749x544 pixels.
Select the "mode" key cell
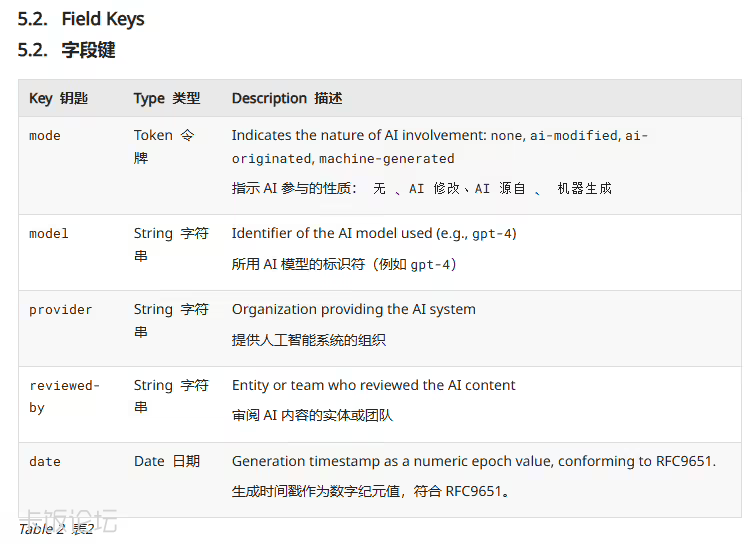pyautogui.click(x=45, y=136)
